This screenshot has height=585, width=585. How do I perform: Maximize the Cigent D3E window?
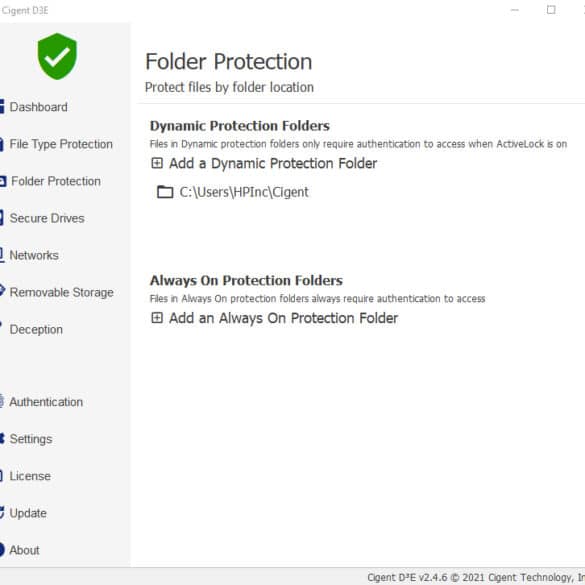click(x=551, y=10)
